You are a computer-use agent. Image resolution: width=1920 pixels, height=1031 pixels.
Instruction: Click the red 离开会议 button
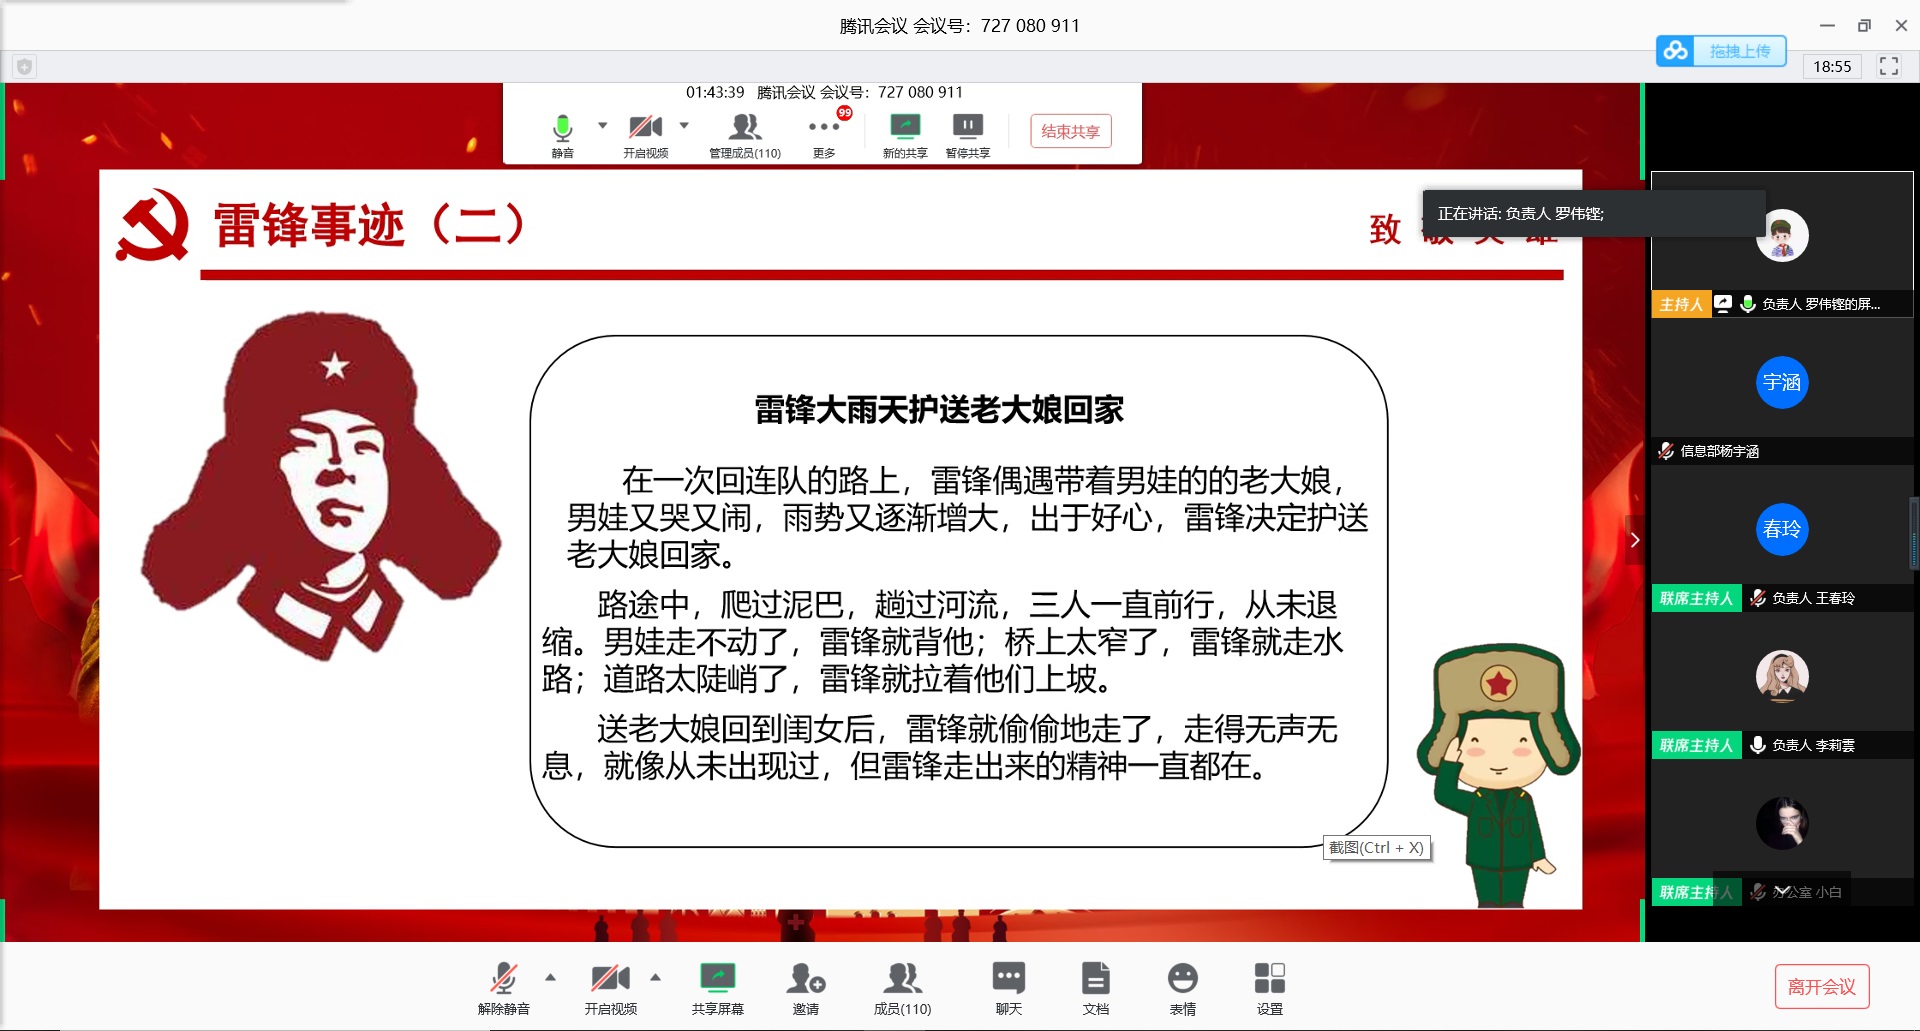pos(1821,987)
